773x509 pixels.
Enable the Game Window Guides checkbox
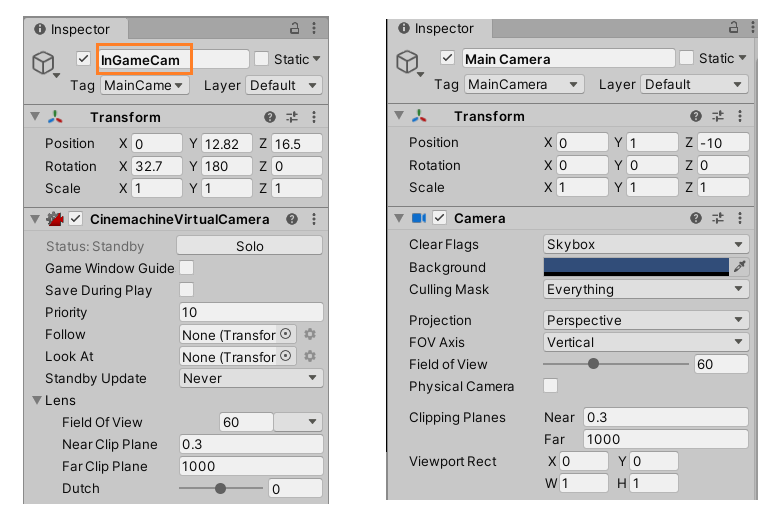186,268
